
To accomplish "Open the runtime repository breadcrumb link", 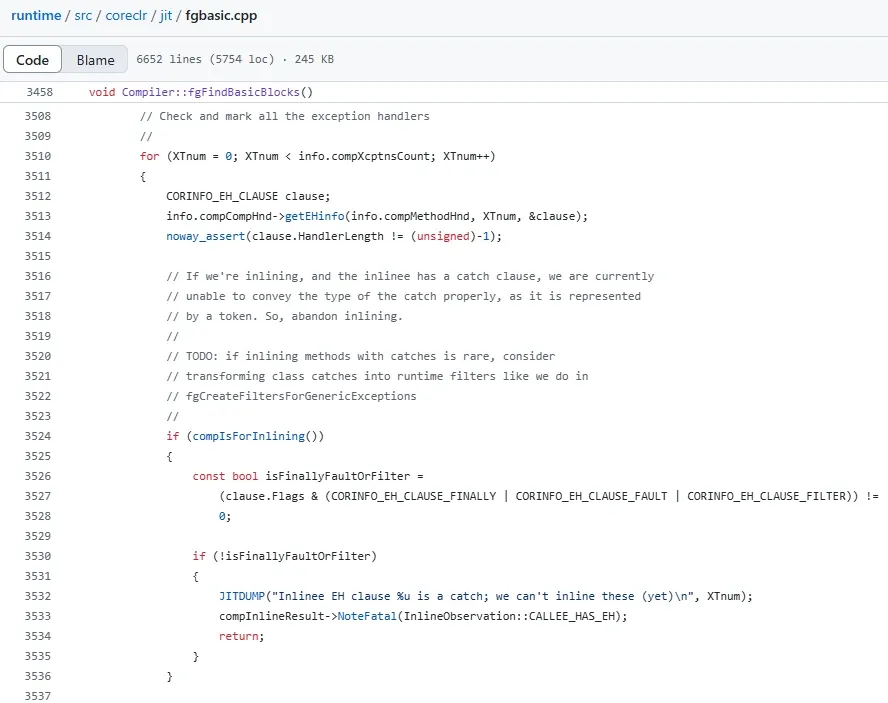I will point(36,15).
